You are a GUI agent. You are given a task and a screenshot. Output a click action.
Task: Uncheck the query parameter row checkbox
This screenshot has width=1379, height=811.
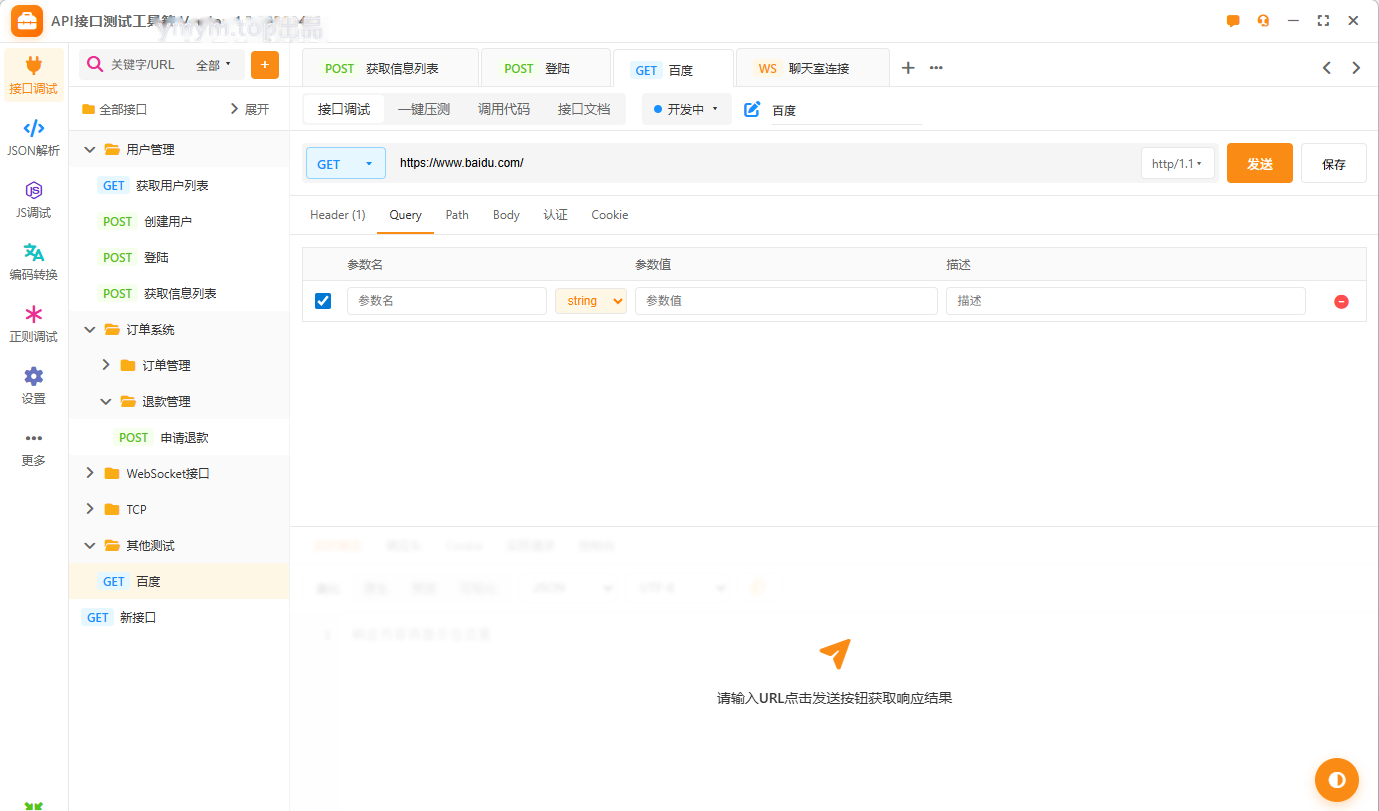pyautogui.click(x=323, y=301)
